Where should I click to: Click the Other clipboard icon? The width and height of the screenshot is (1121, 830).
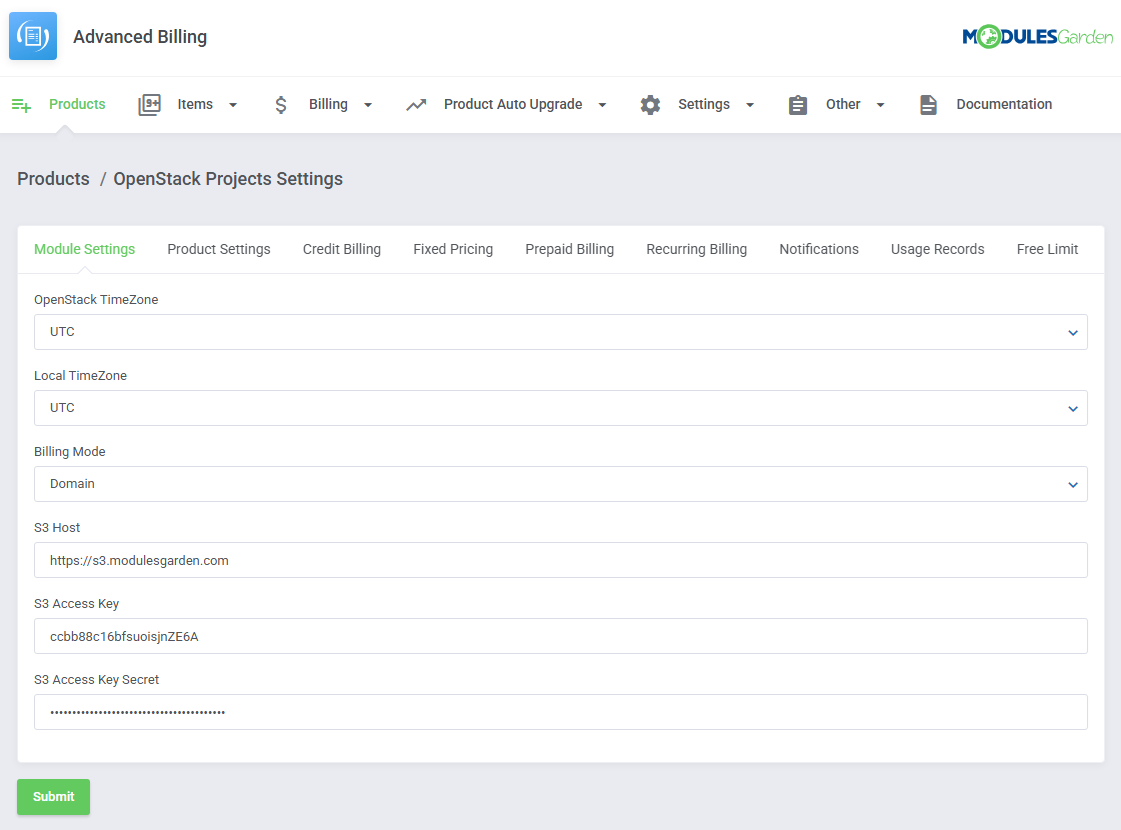(798, 105)
